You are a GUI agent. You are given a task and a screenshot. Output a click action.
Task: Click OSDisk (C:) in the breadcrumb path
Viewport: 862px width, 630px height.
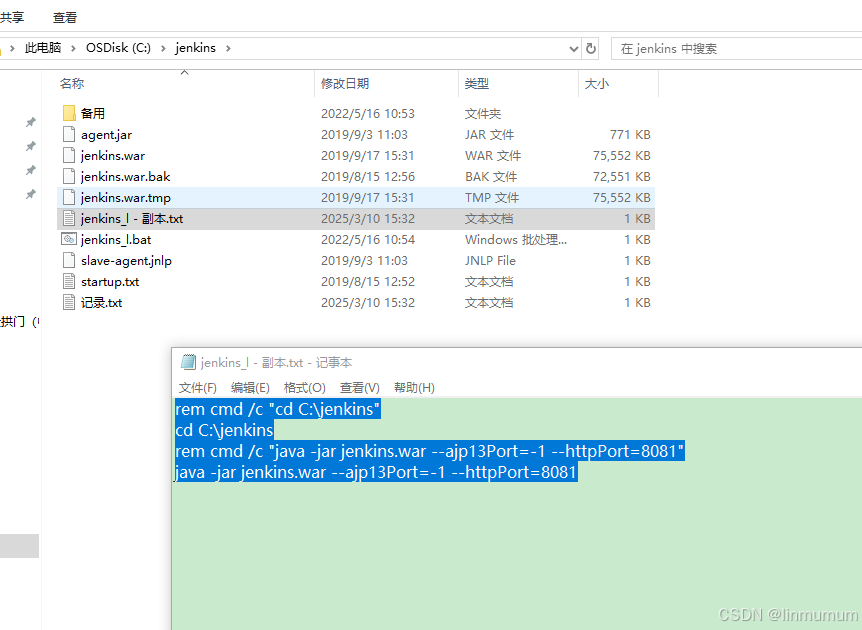pos(118,48)
